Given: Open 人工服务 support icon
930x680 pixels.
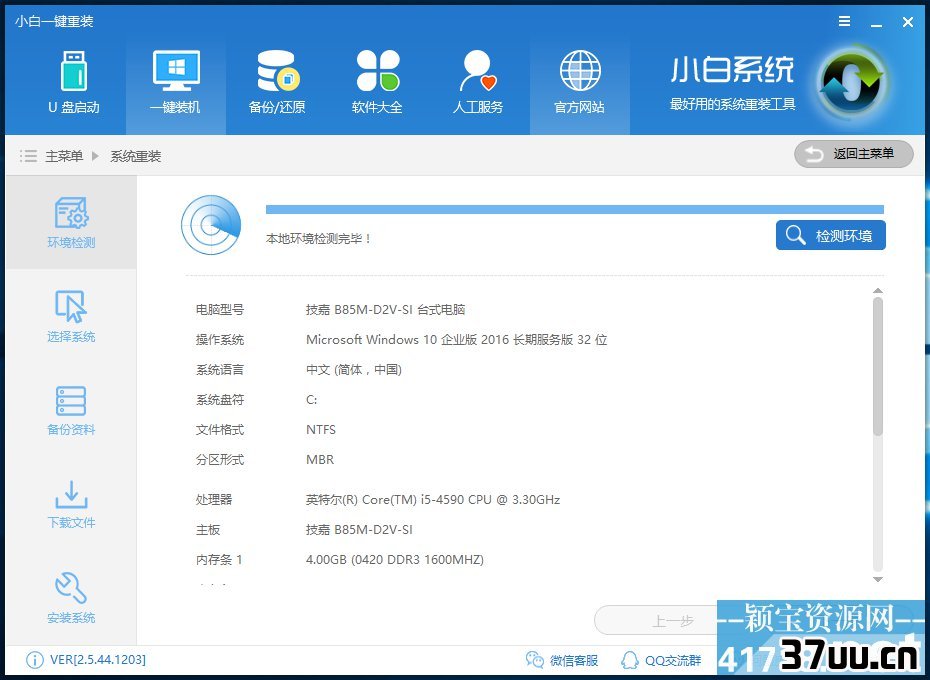Looking at the screenshot, I should coord(478,82).
